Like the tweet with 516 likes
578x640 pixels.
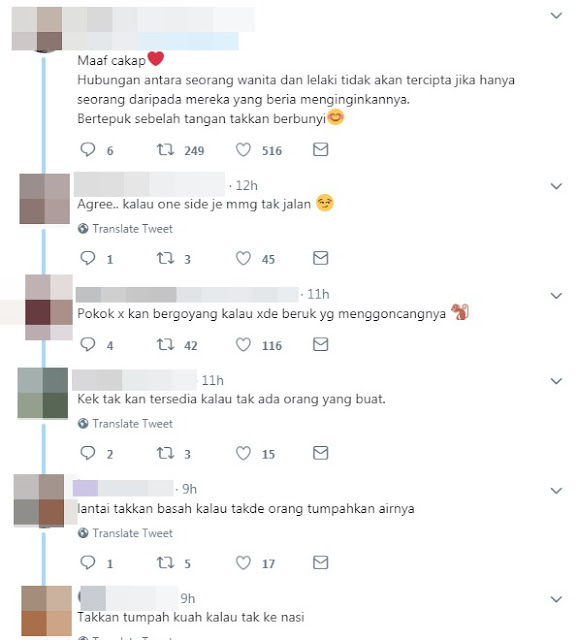pos(243,150)
